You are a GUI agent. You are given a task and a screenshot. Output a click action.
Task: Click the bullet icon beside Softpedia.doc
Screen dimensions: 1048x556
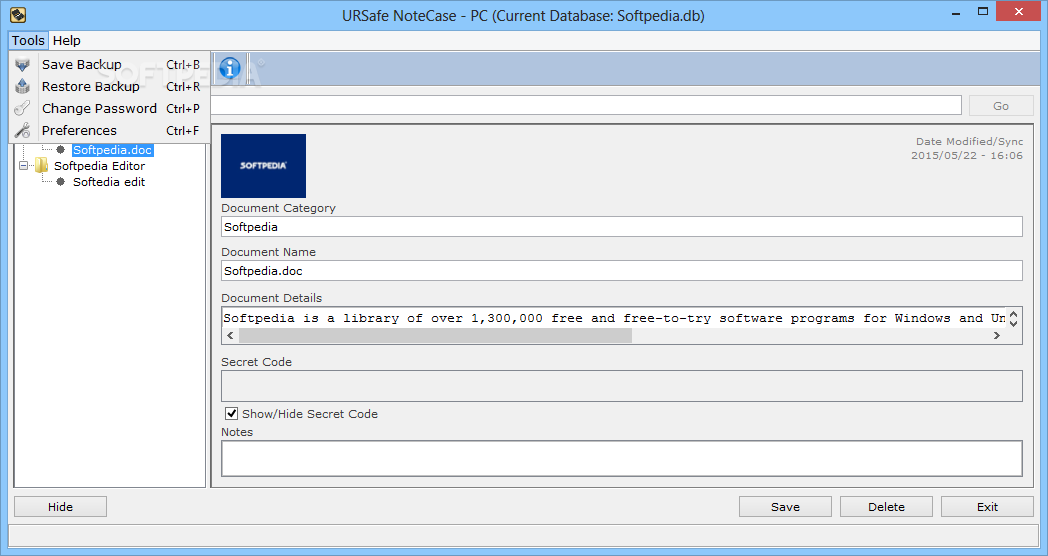coord(61,150)
